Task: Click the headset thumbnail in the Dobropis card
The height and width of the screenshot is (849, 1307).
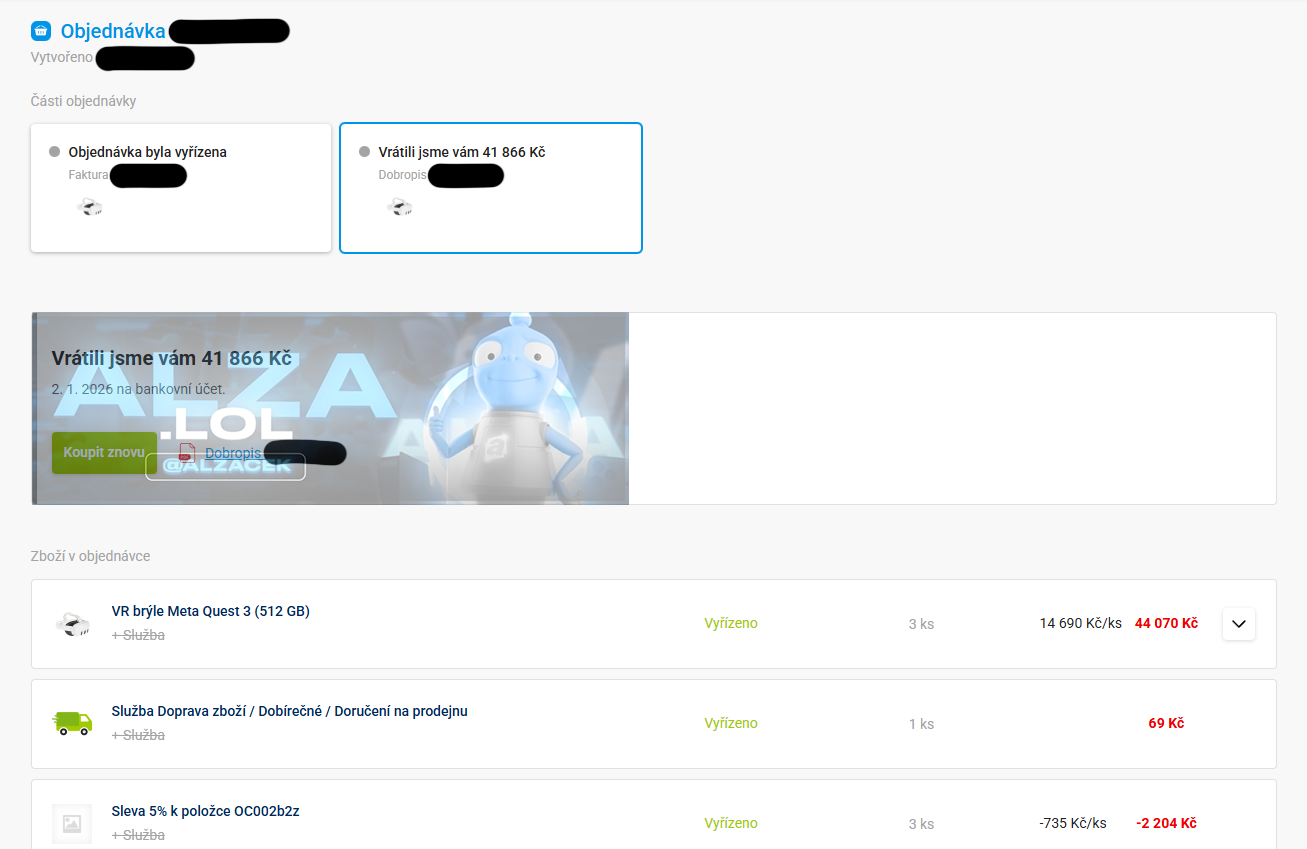Action: 400,207
